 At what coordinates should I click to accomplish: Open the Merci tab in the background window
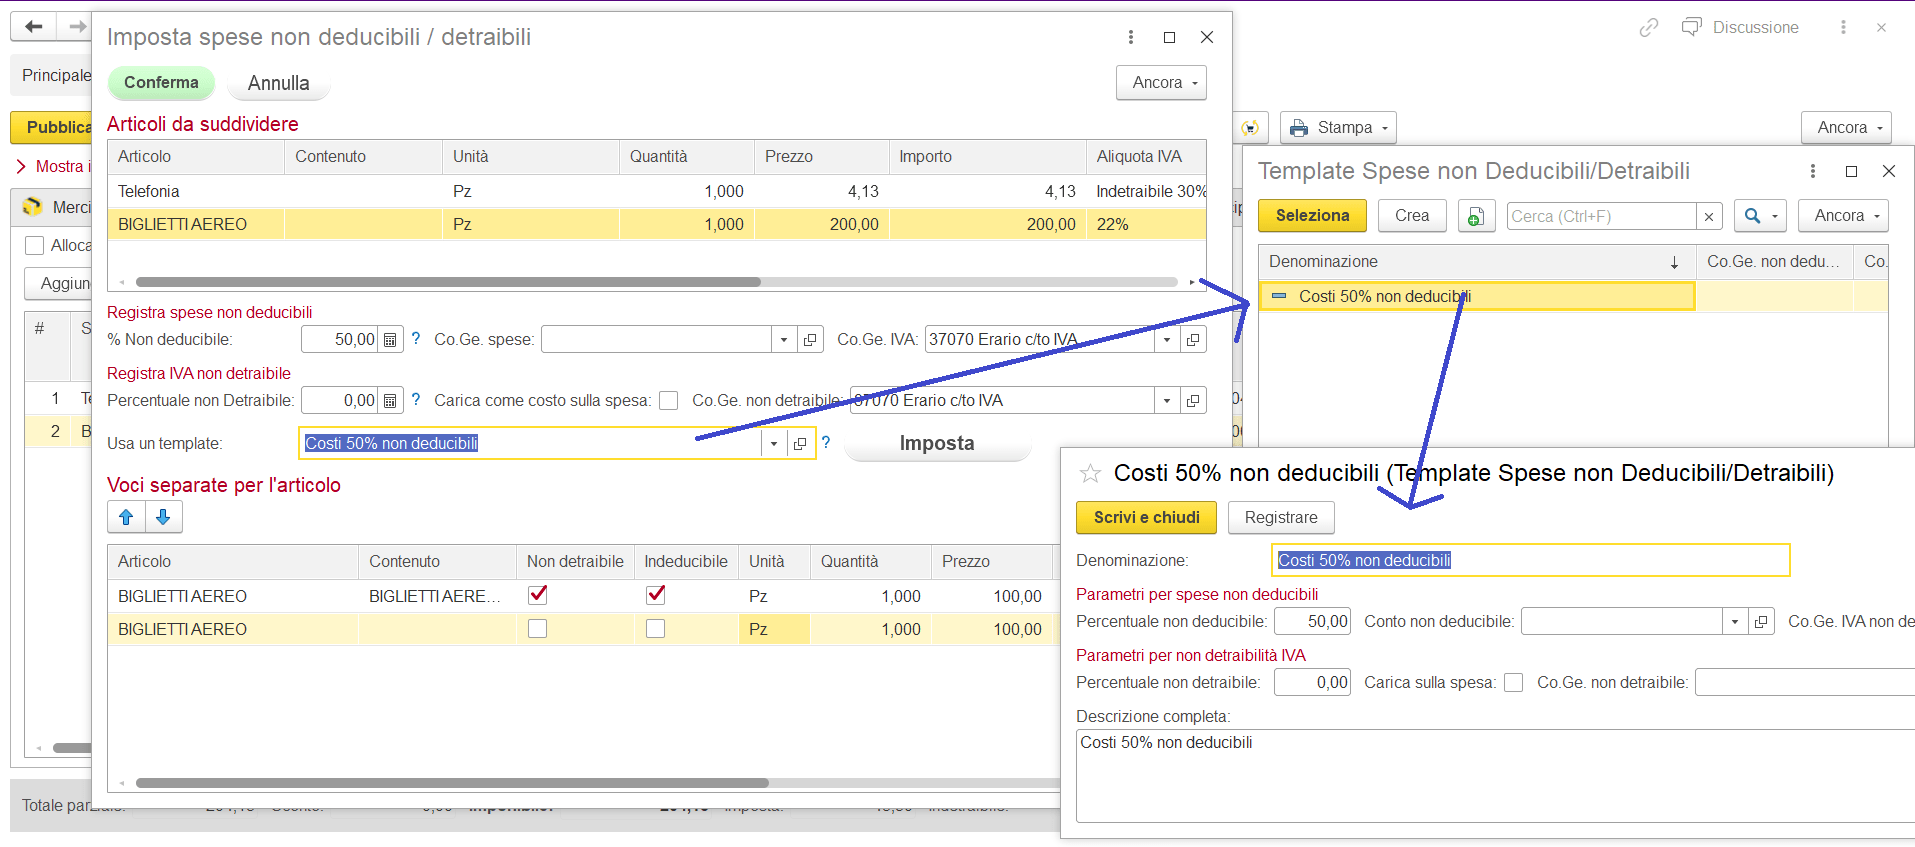[x=56, y=207]
